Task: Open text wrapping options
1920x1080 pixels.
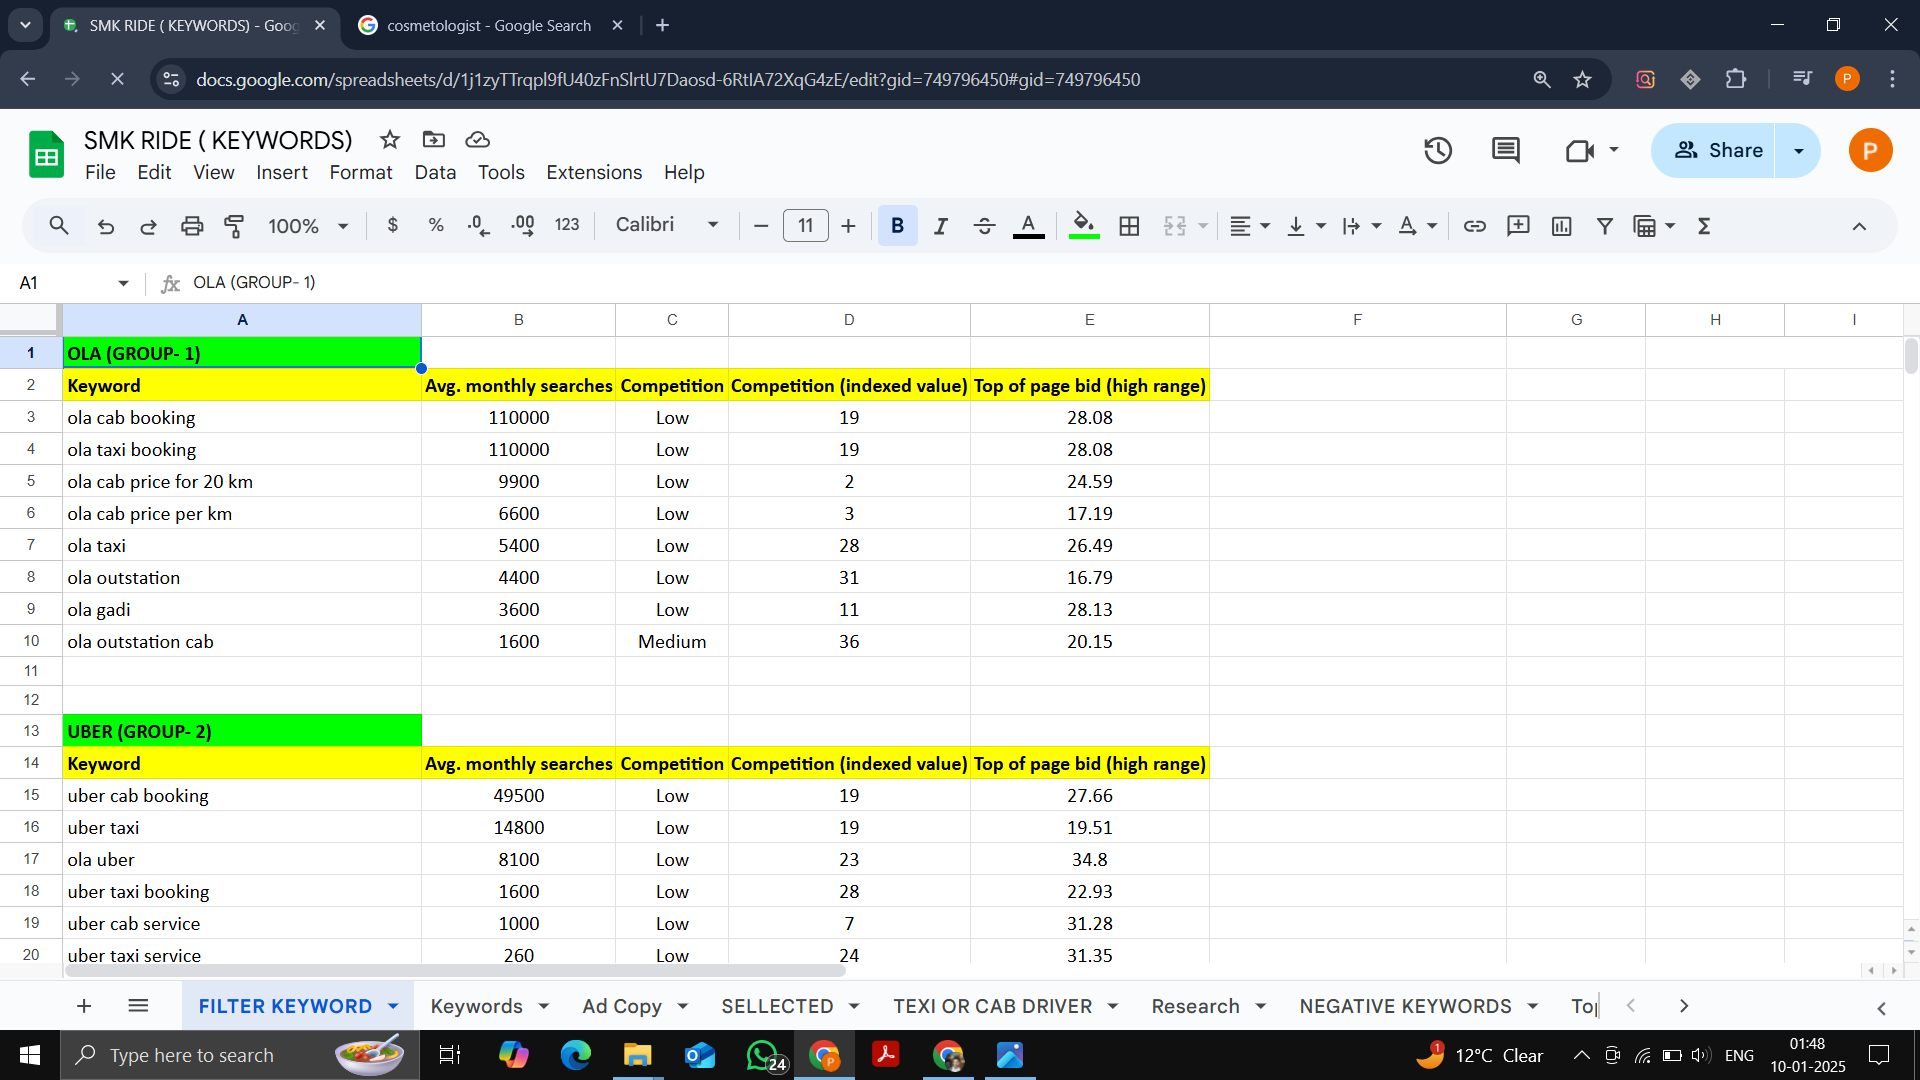Action: tap(1360, 226)
